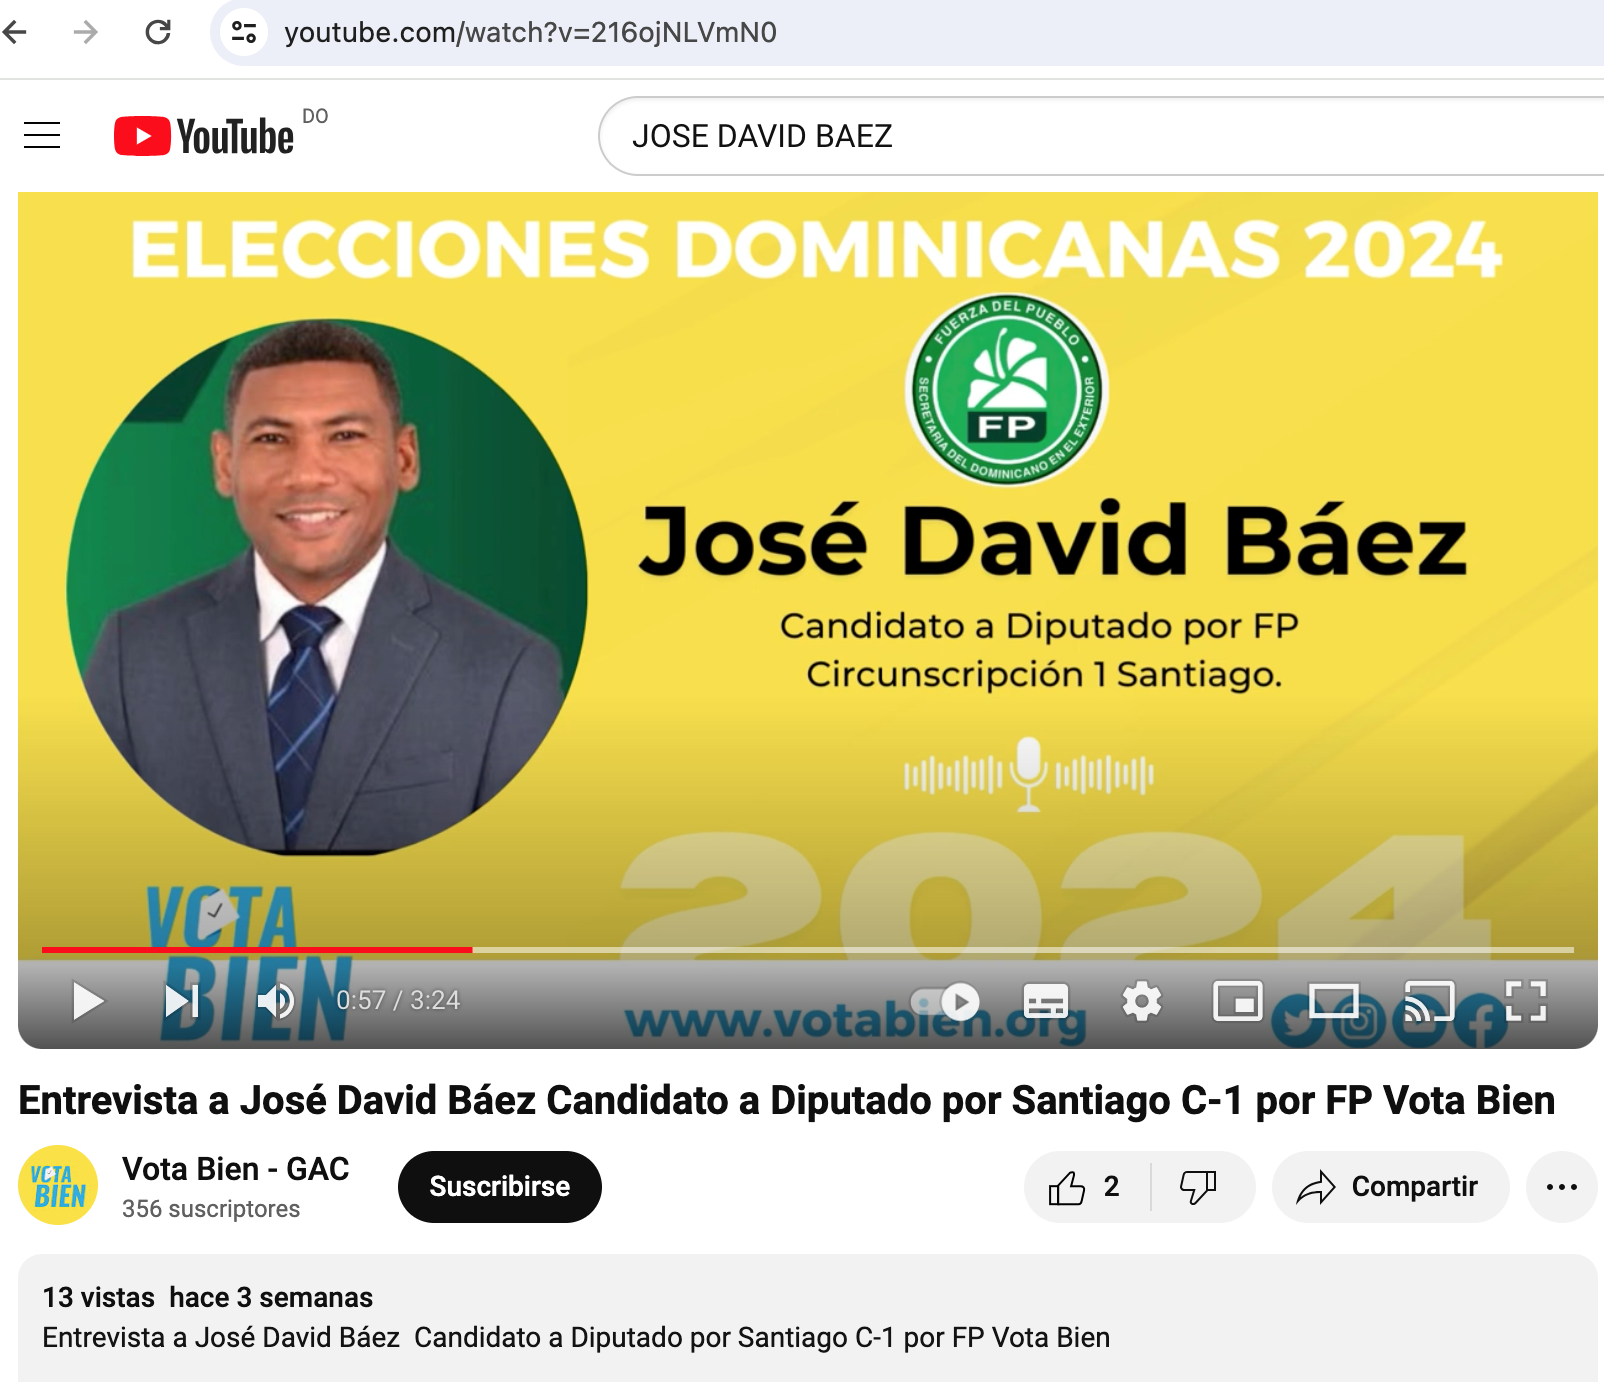The width and height of the screenshot is (1604, 1382).
Task: Play the video
Action: [88, 1001]
